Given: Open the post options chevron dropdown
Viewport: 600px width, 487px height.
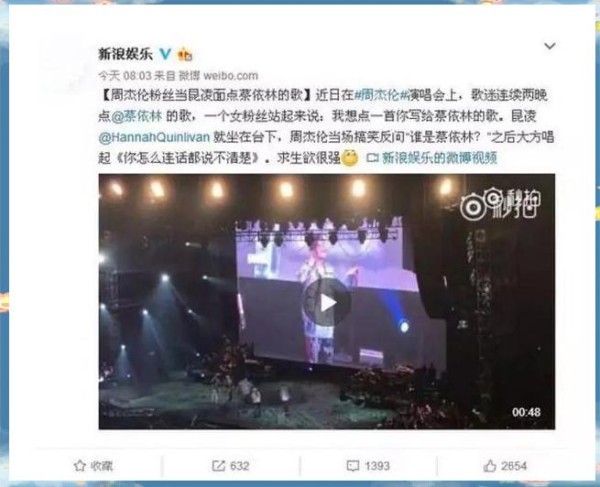Looking at the screenshot, I should (550, 46).
